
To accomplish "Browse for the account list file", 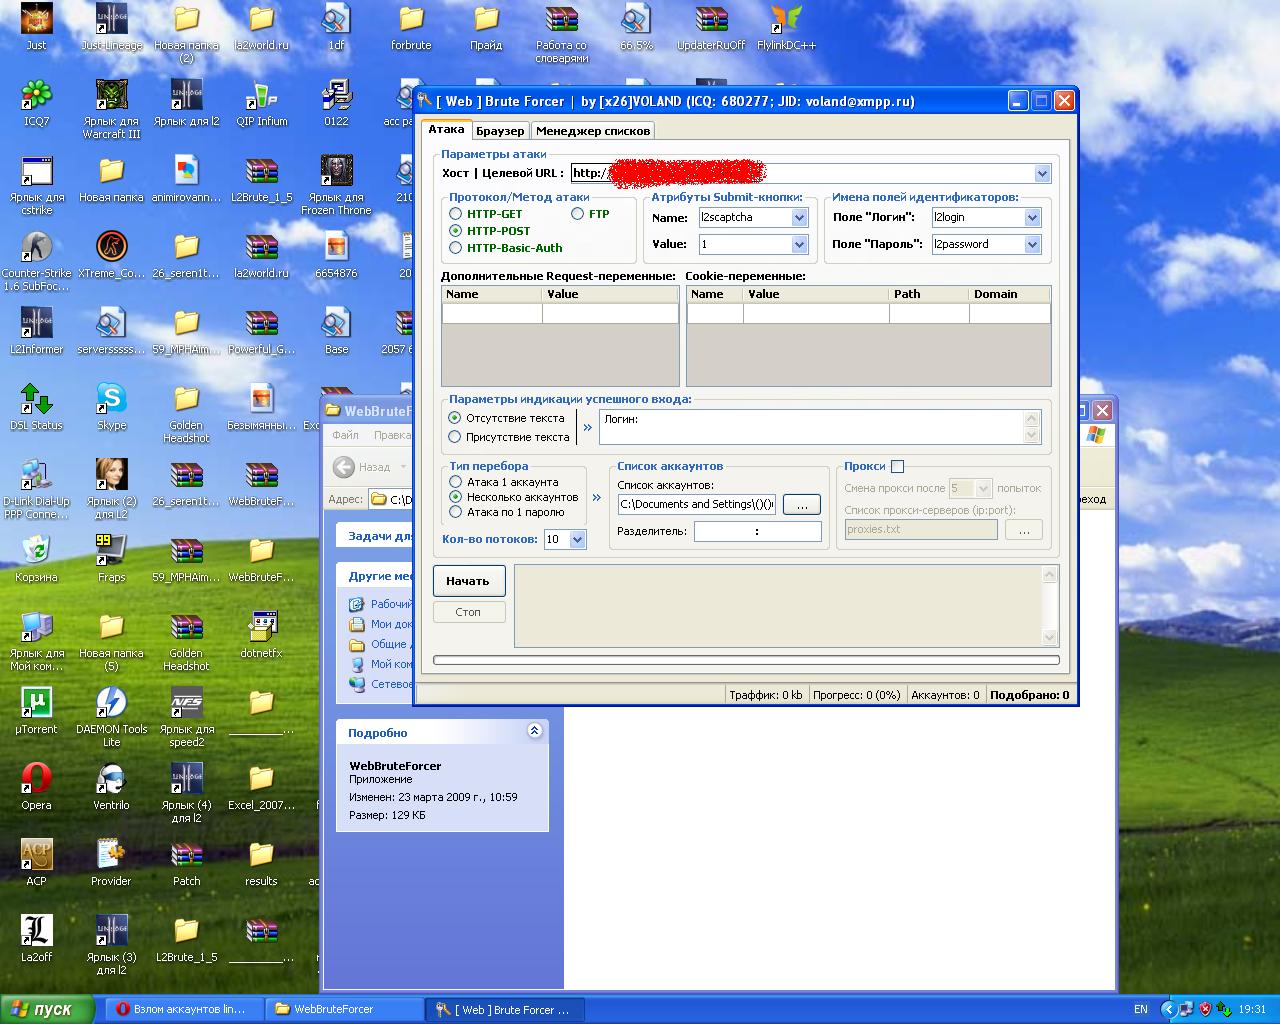I will click(802, 505).
